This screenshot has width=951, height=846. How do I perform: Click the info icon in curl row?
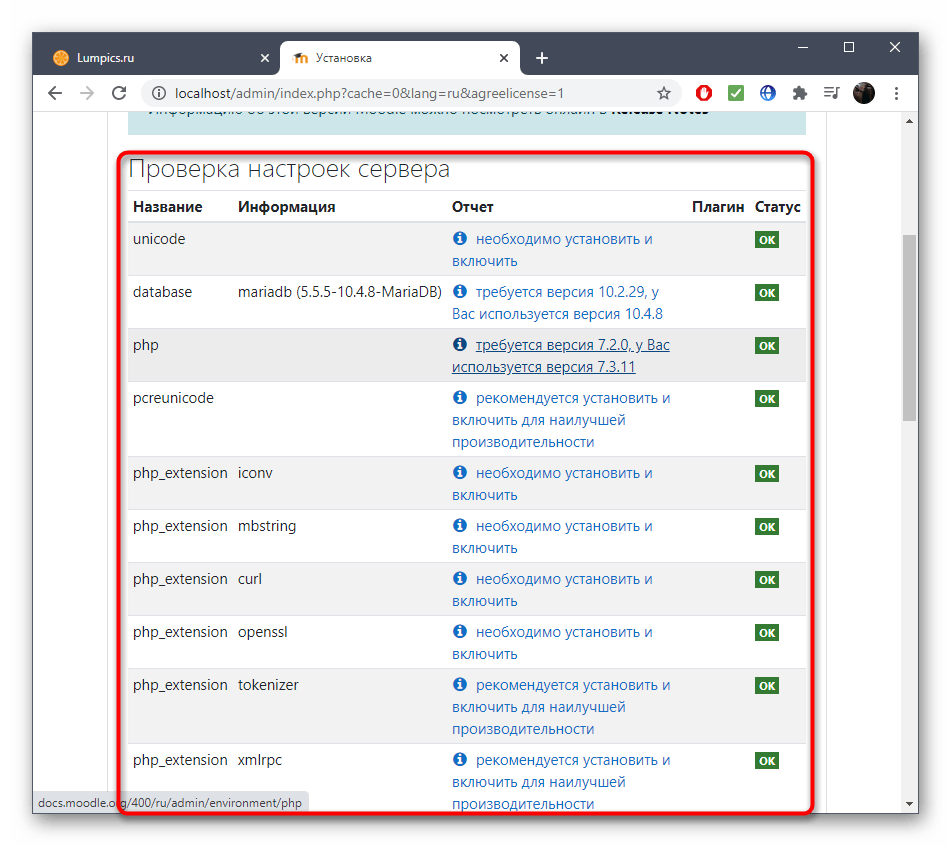[x=460, y=579]
